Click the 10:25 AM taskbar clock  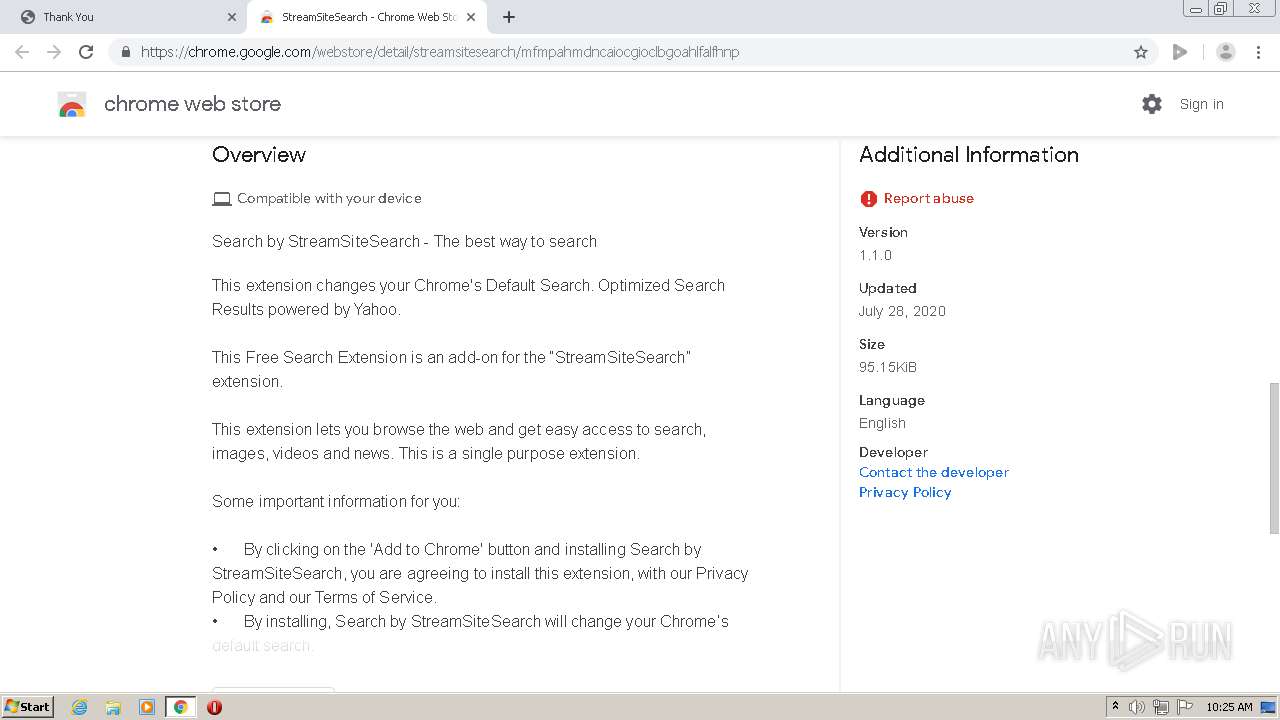[x=1229, y=707]
